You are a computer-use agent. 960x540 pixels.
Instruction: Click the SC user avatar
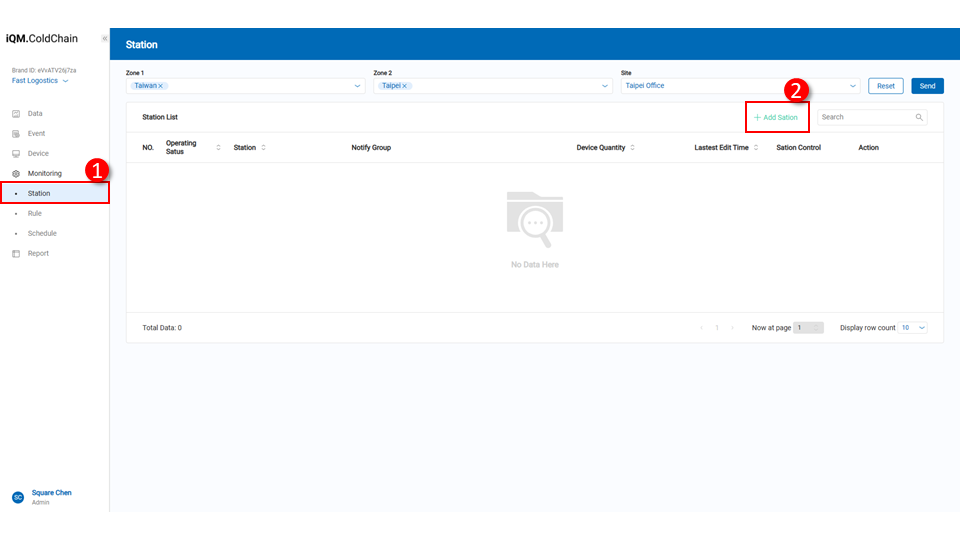tap(17, 497)
